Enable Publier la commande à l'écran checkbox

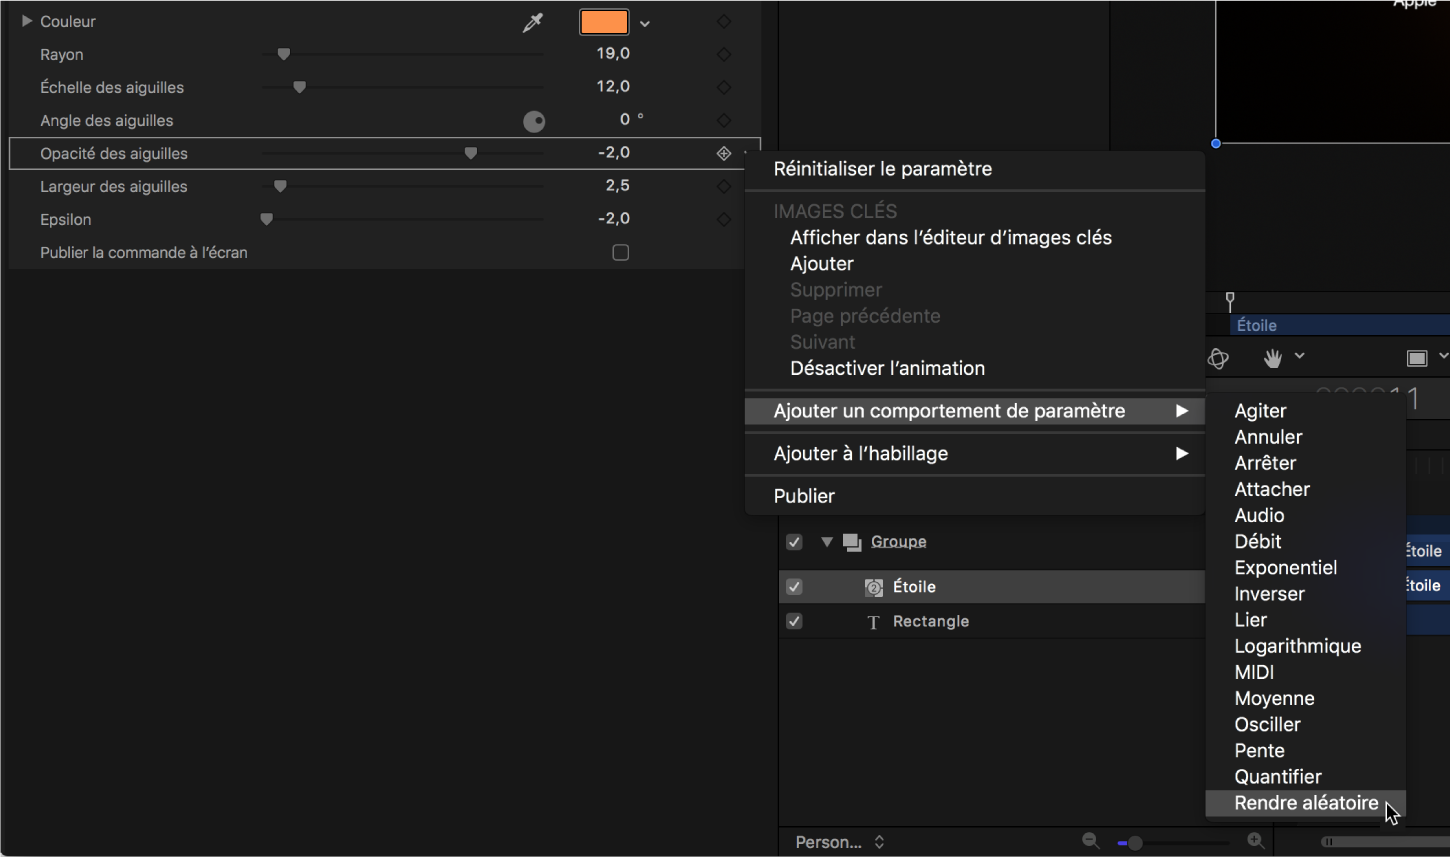tap(620, 253)
